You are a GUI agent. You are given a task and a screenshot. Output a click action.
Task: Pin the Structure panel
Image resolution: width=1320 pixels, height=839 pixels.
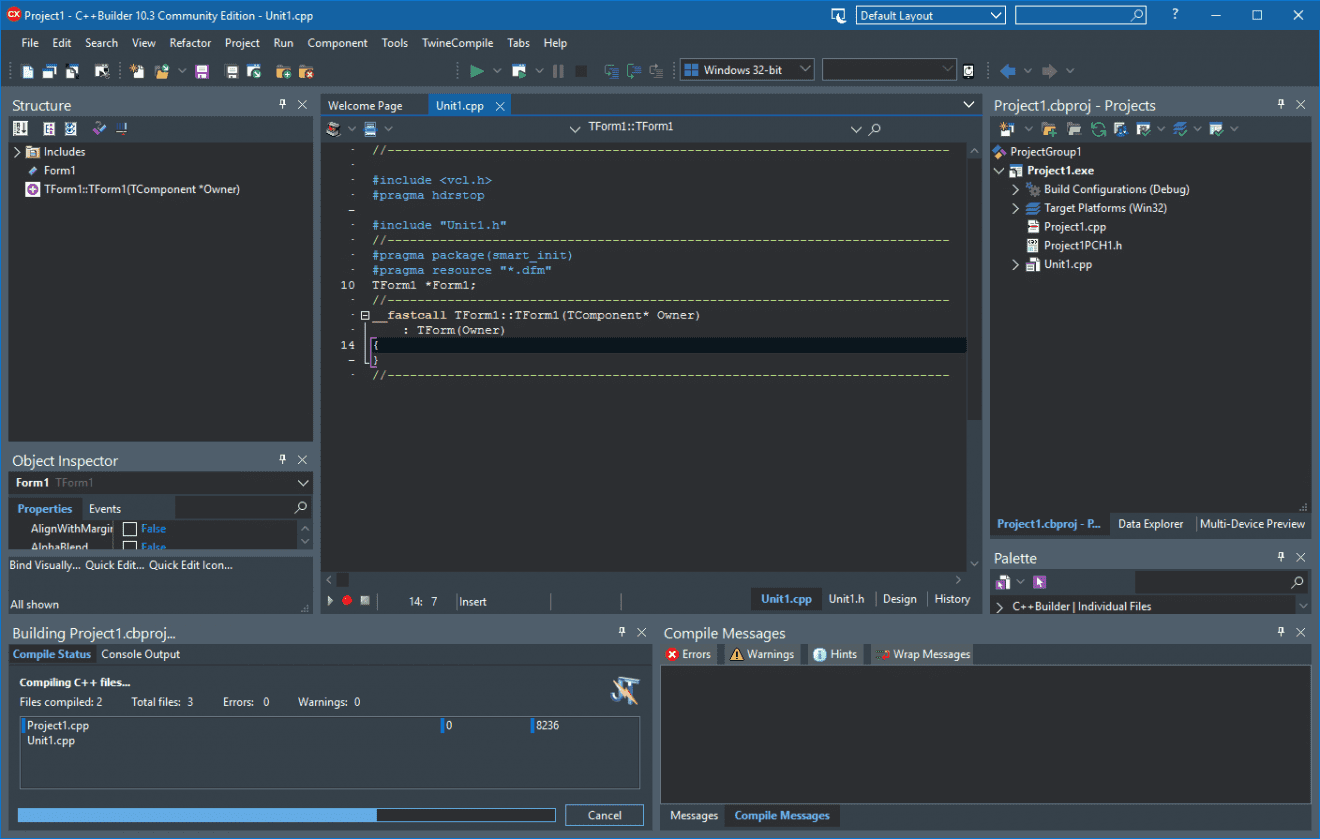(x=283, y=104)
